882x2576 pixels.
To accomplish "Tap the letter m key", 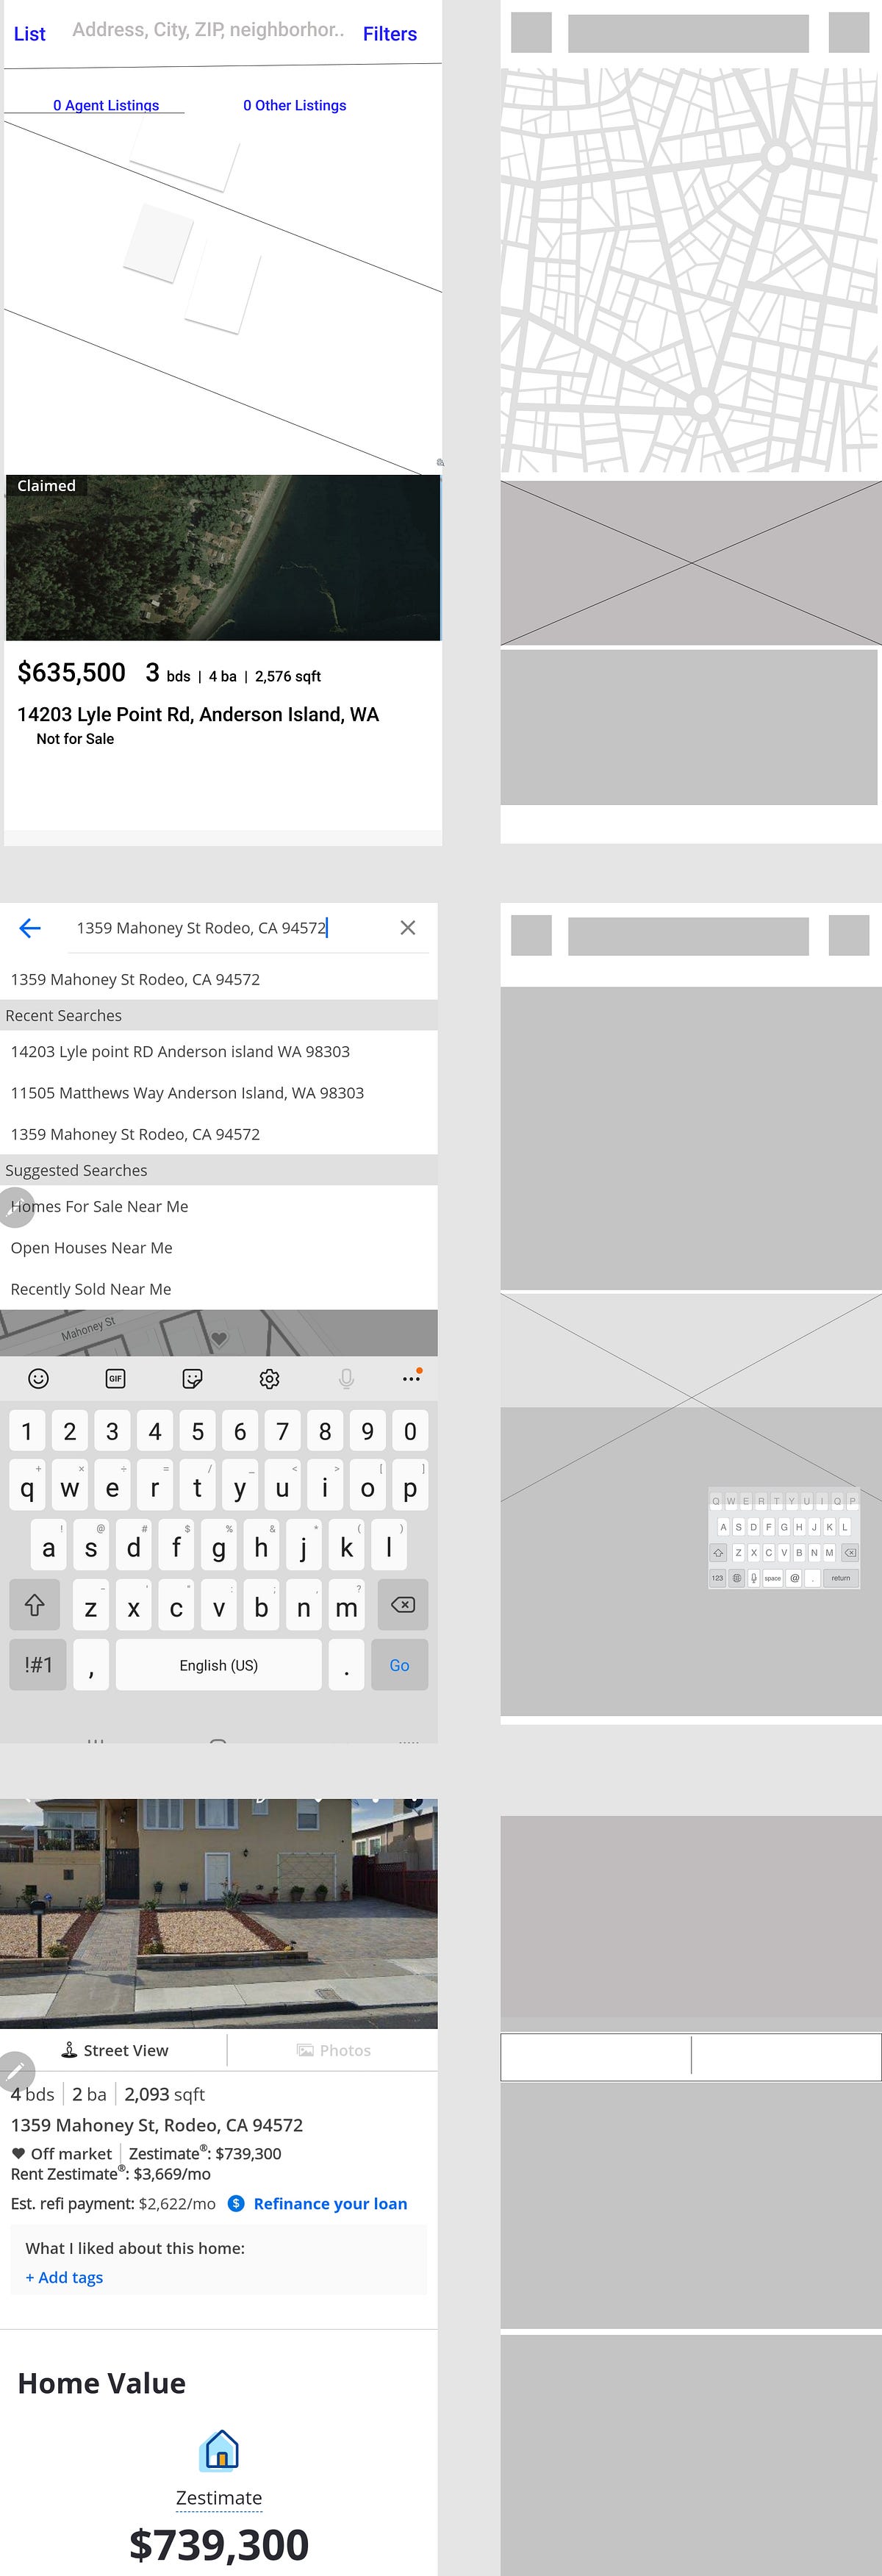I will tap(347, 1605).
